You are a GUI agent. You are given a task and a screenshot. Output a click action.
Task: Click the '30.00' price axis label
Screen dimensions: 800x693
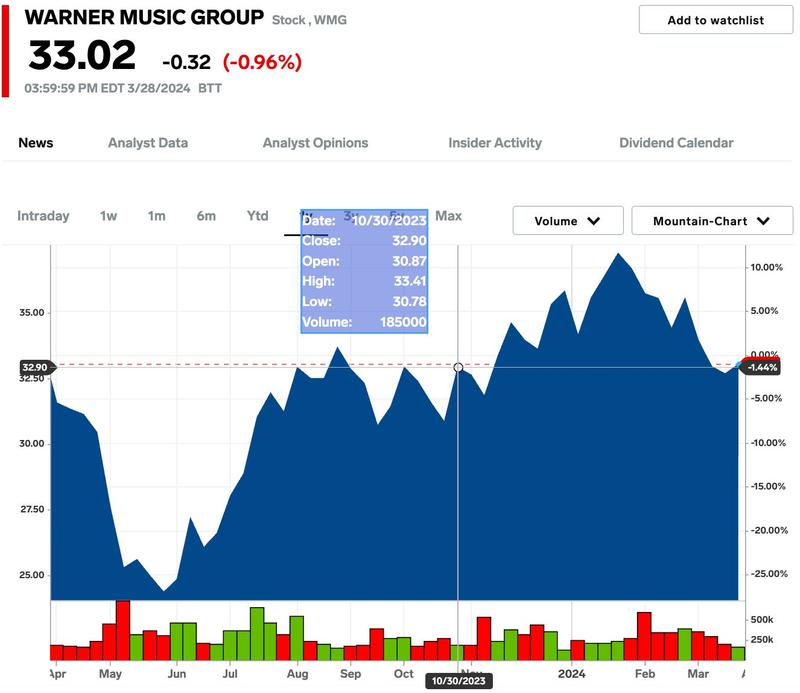tap(32, 443)
